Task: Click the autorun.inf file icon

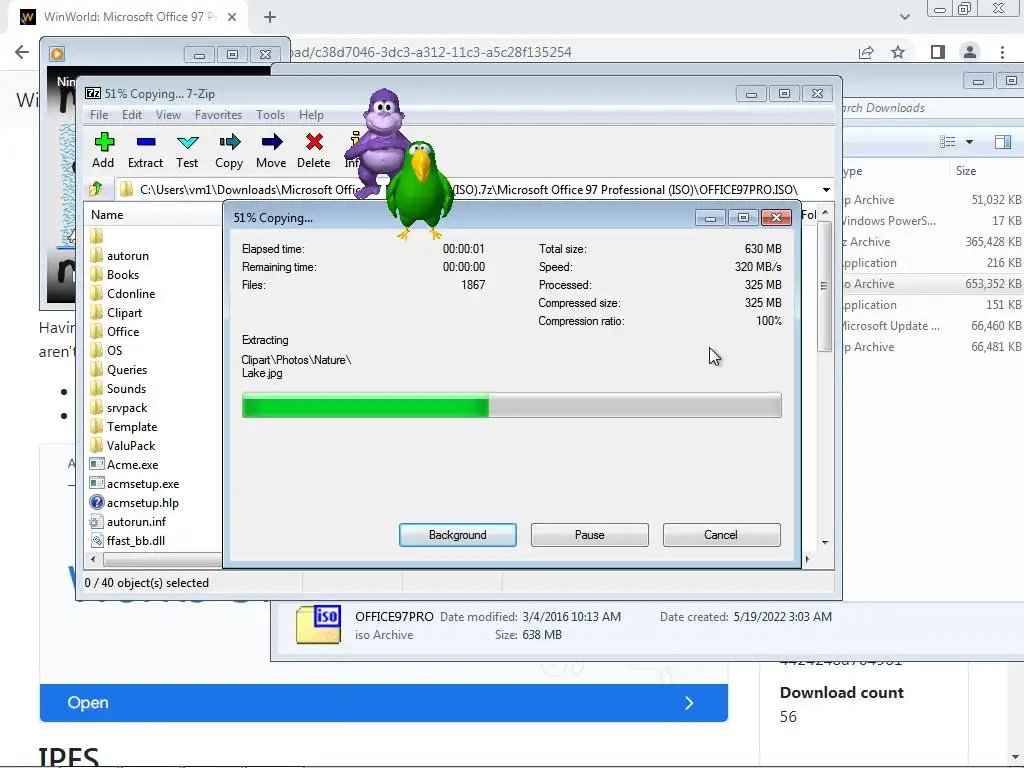Action: point(97,521)
